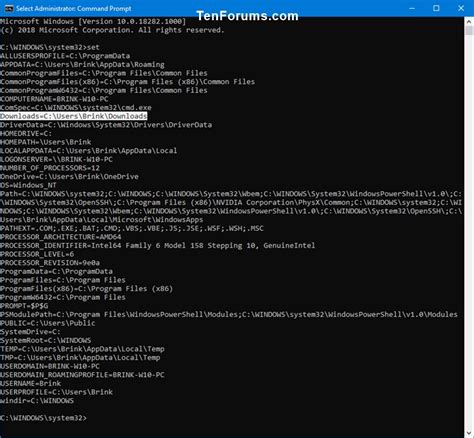This screenshot has height=438, width=474.
Task: Click the LOCALAPPDATA line
Action: [89, 151]
